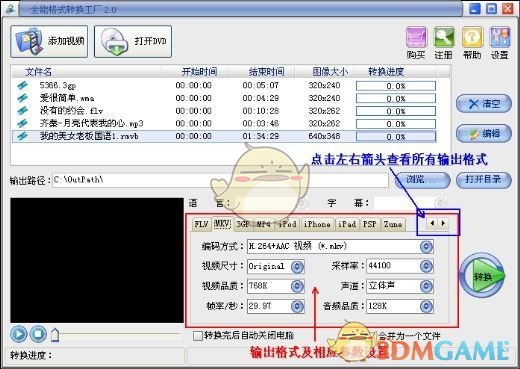Click the preview stop button
This screenshot has height=369, width=520.
(x=38, y=334)
